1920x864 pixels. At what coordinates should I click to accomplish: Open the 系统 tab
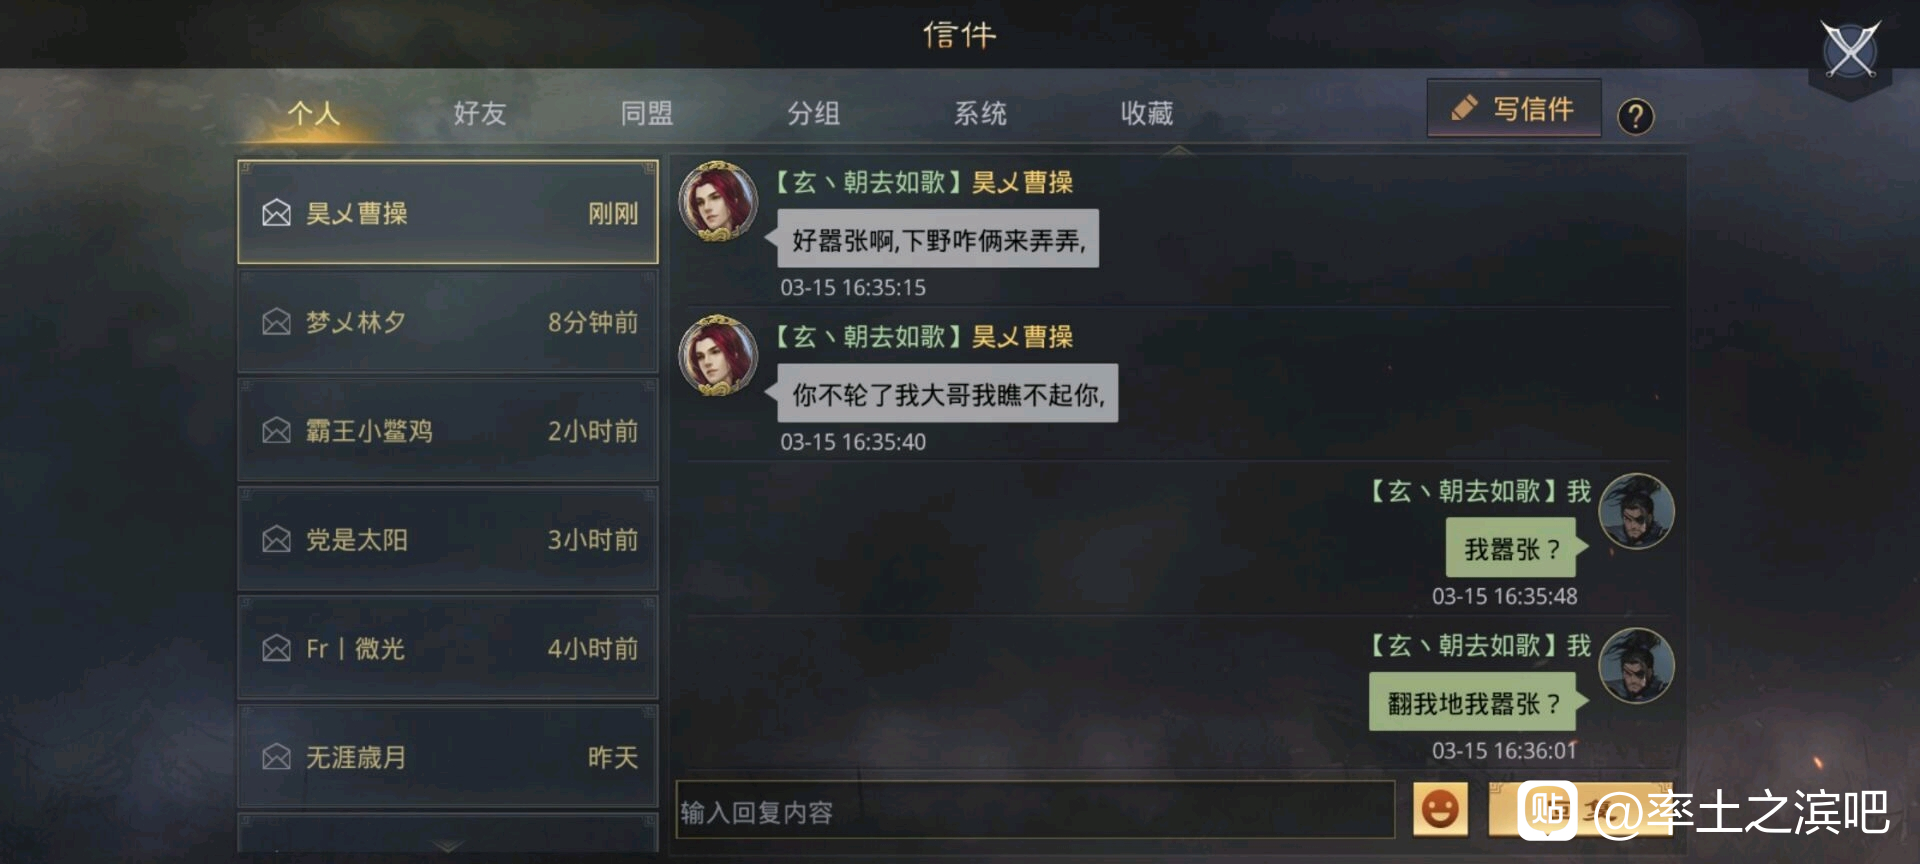pyautogui.click(x=980, y=113)
